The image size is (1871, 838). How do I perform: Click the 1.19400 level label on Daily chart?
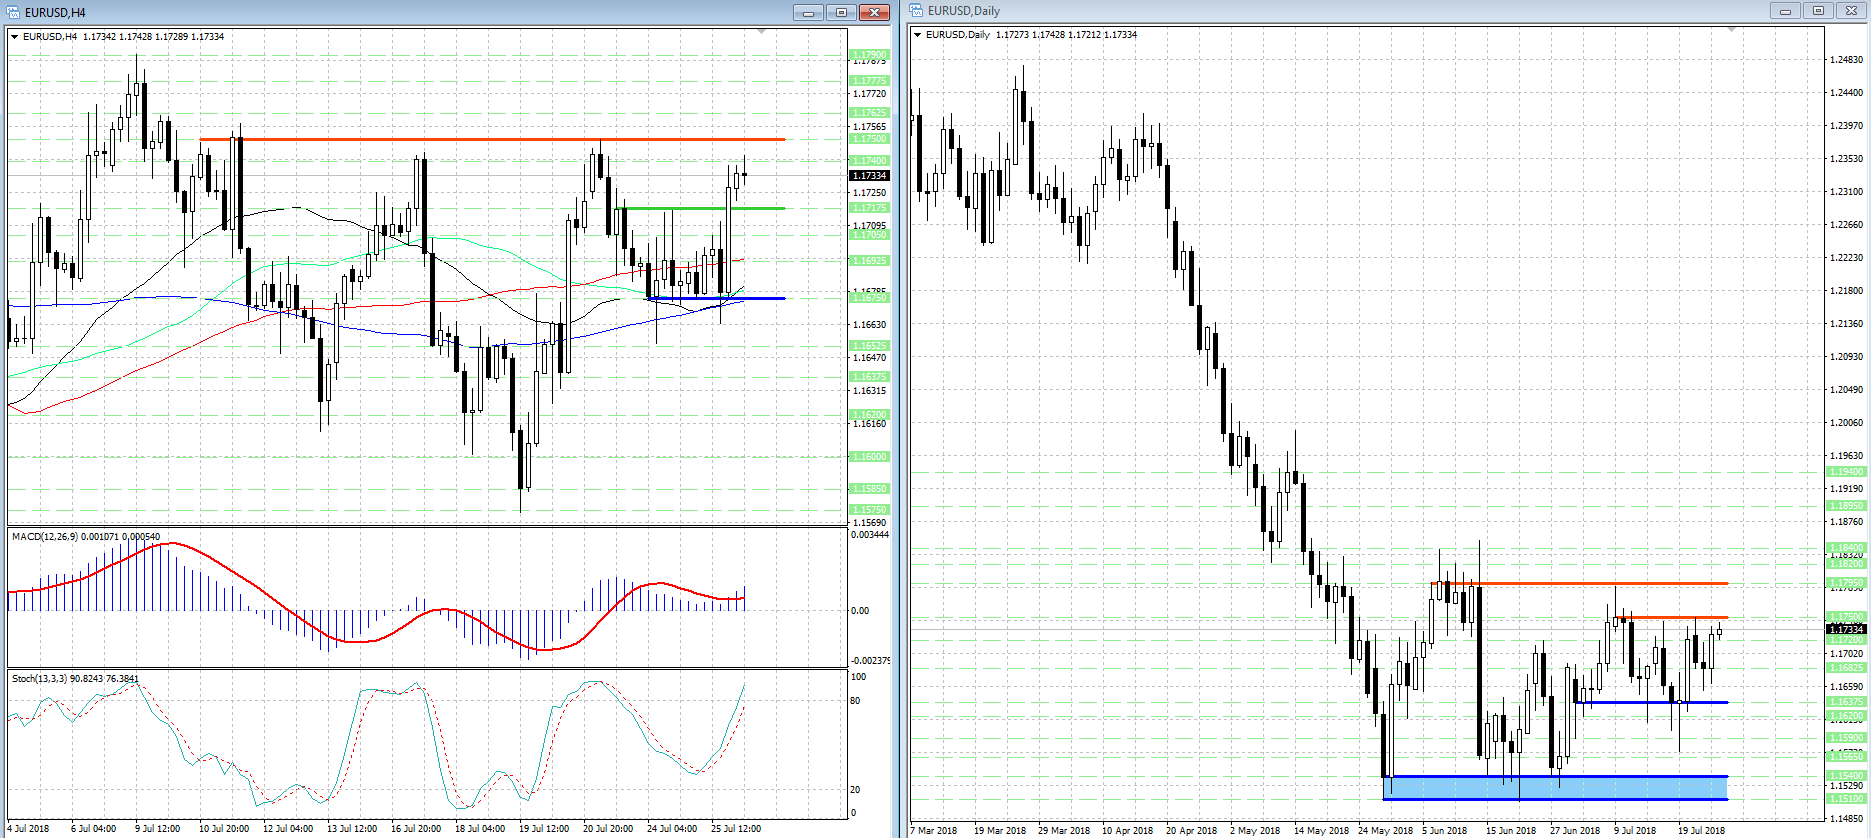1846,472
